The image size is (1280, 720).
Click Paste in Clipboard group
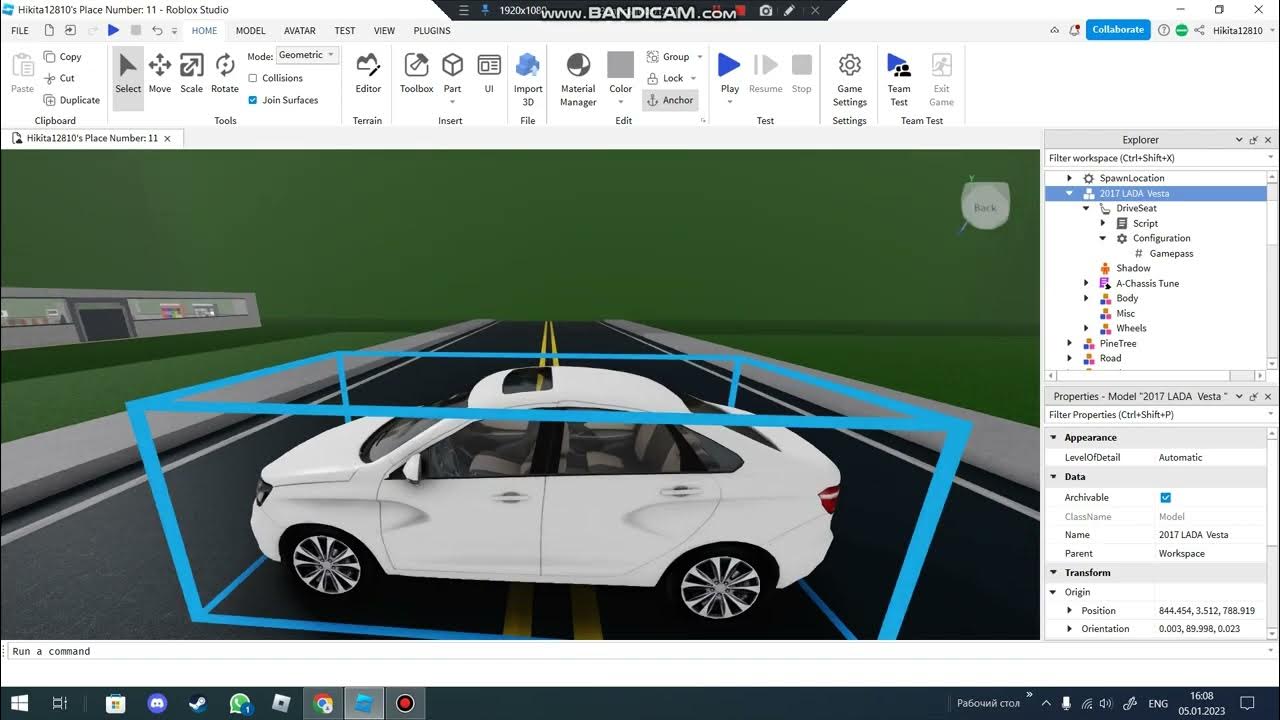coord(22,73)
